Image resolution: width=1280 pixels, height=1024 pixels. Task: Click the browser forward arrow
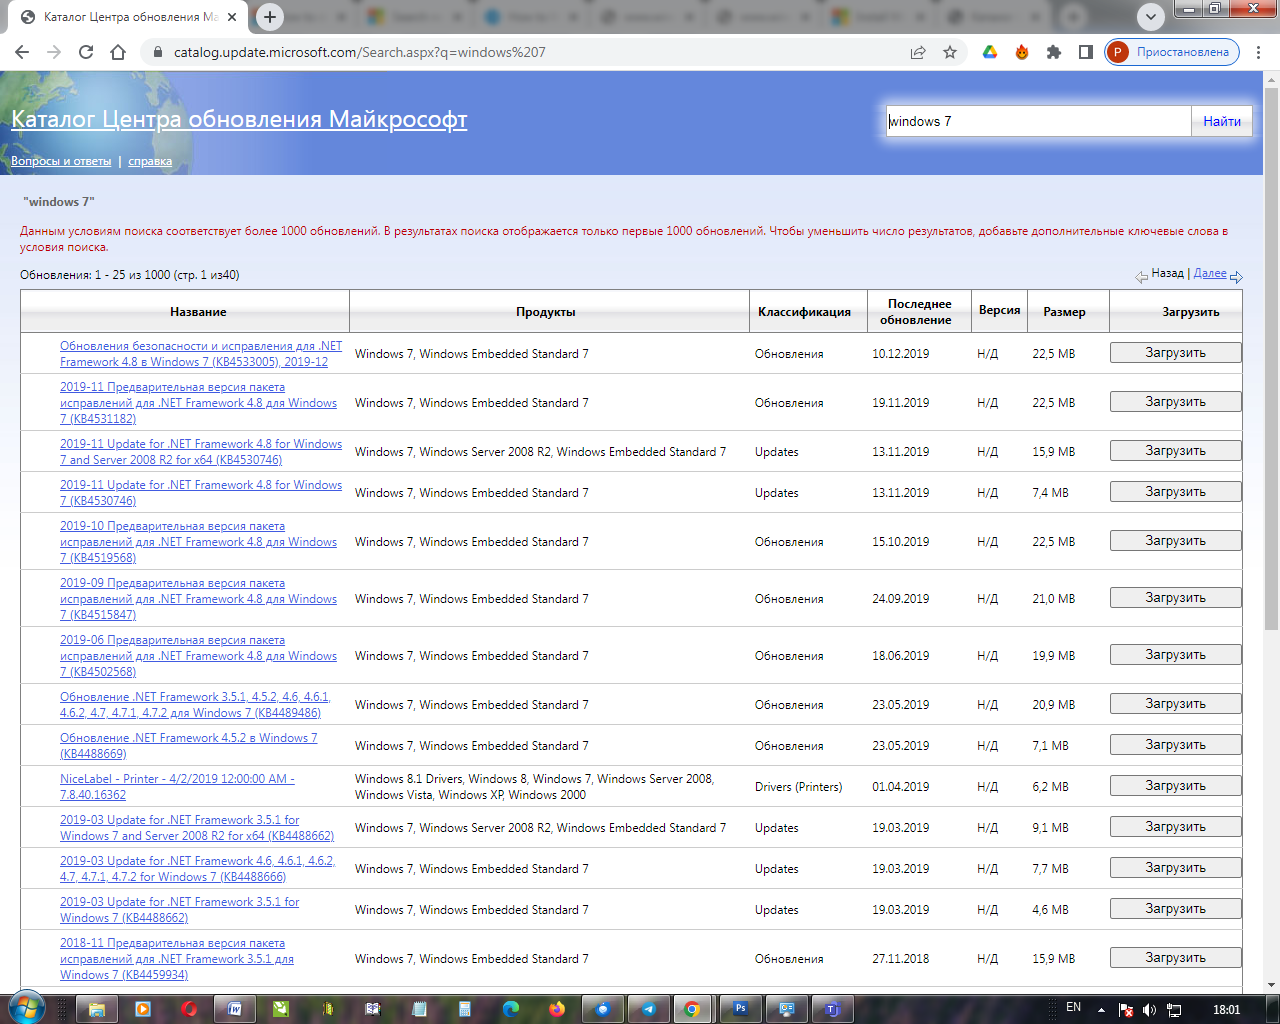pyautogui.click(x=54, y=52)
